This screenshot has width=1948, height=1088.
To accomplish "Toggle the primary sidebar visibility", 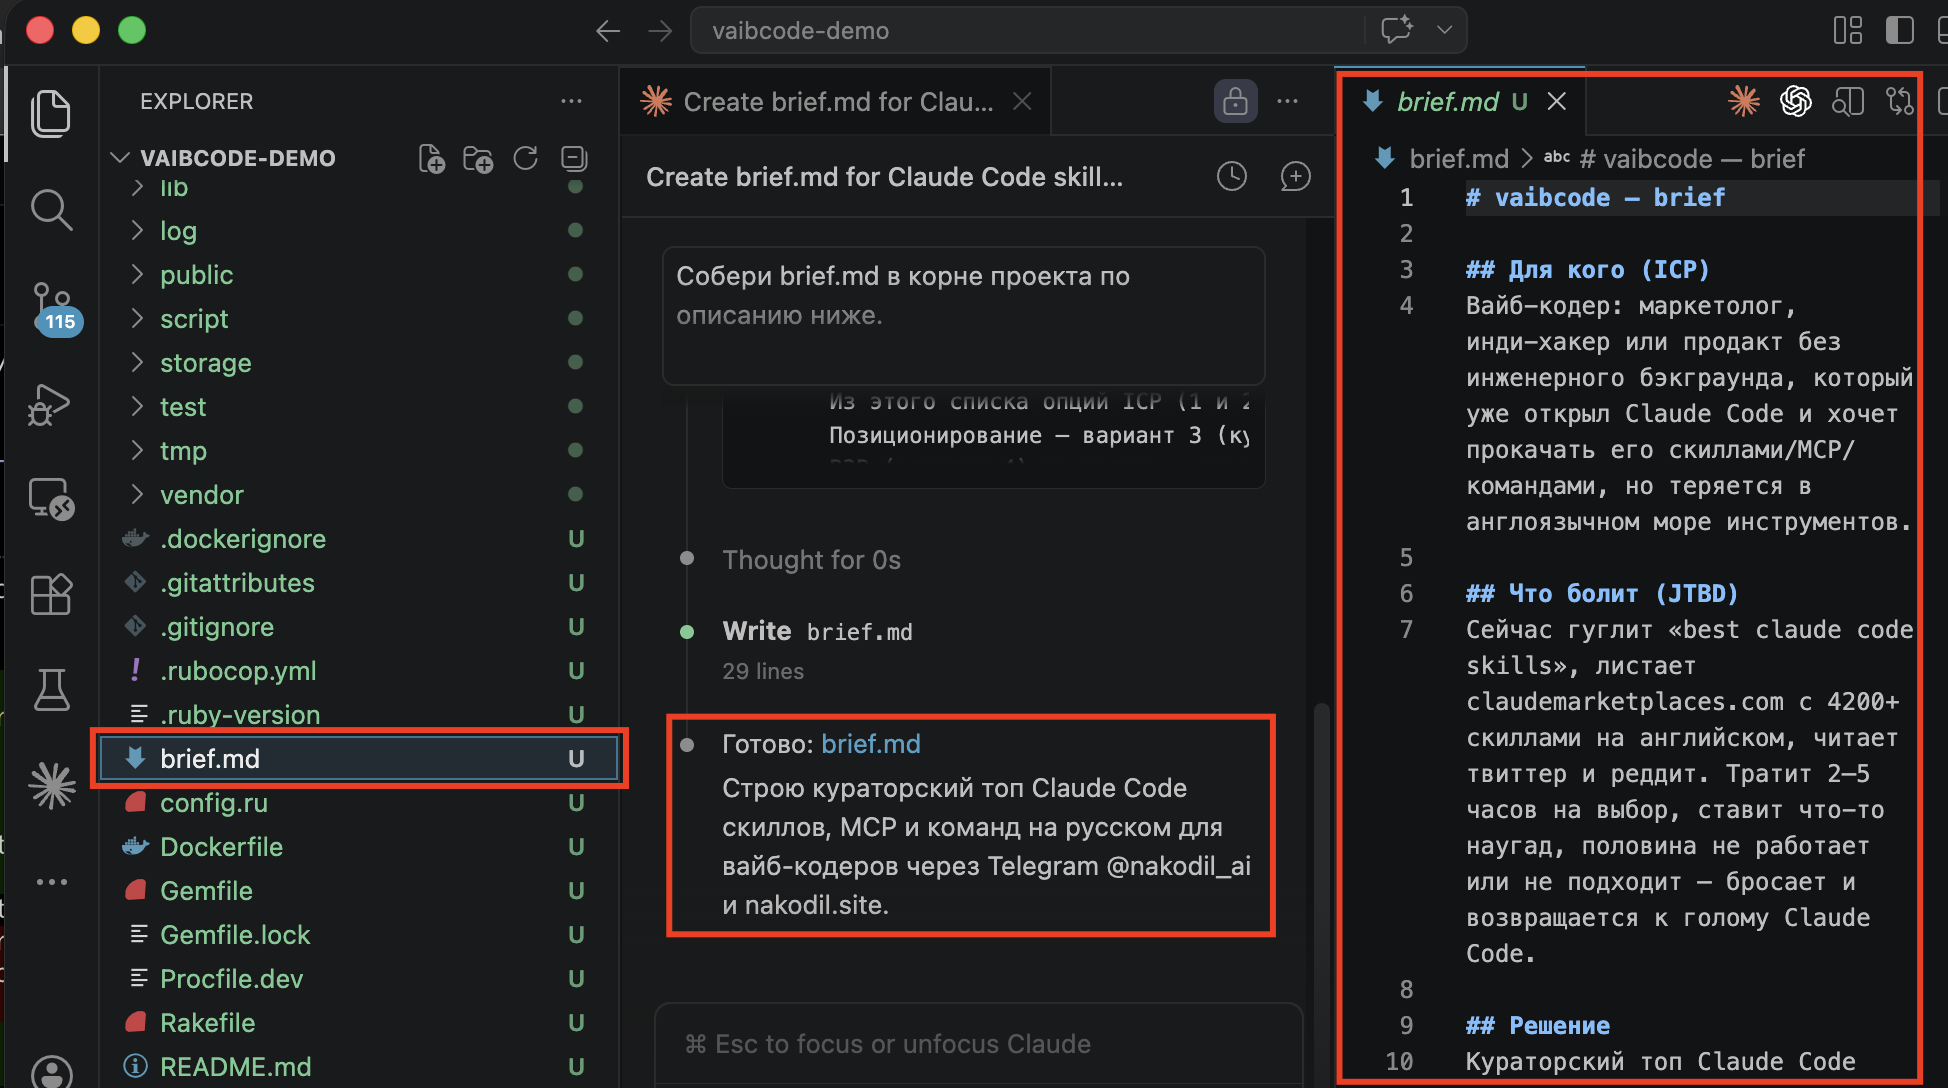I will [1900, 31].
